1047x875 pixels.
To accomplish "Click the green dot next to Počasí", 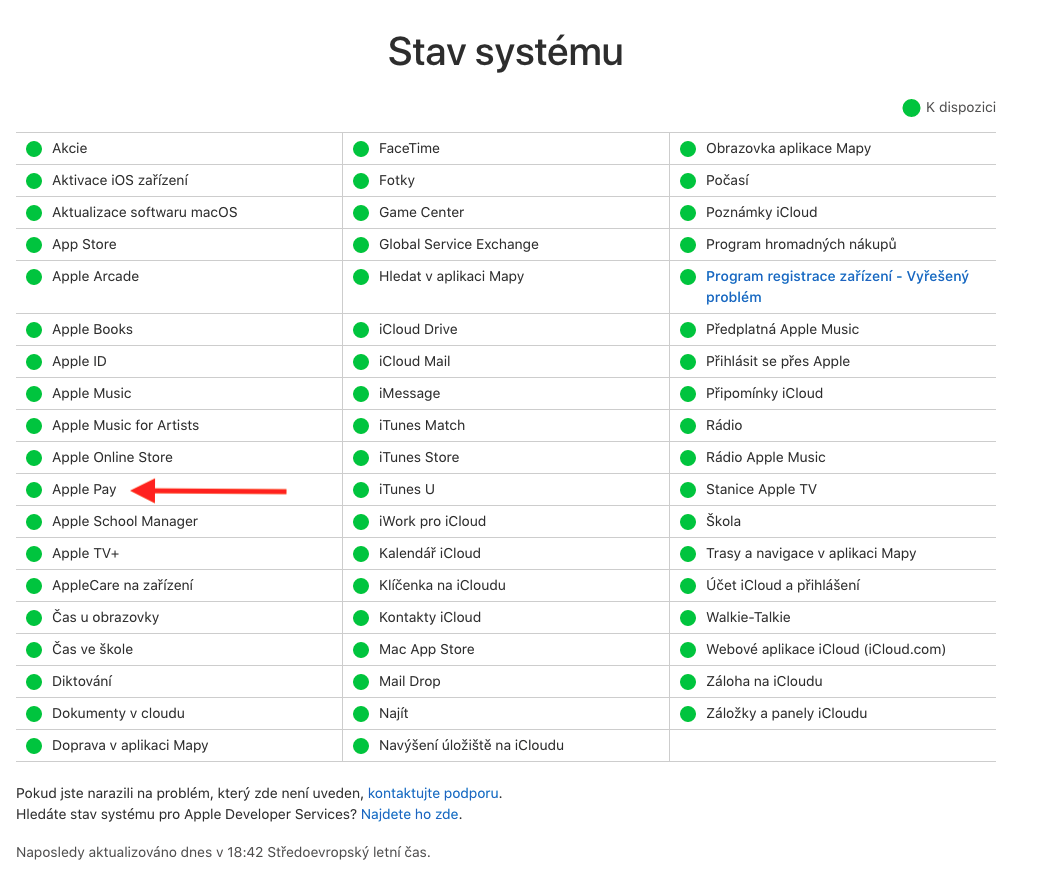I will tap(688, 181).
